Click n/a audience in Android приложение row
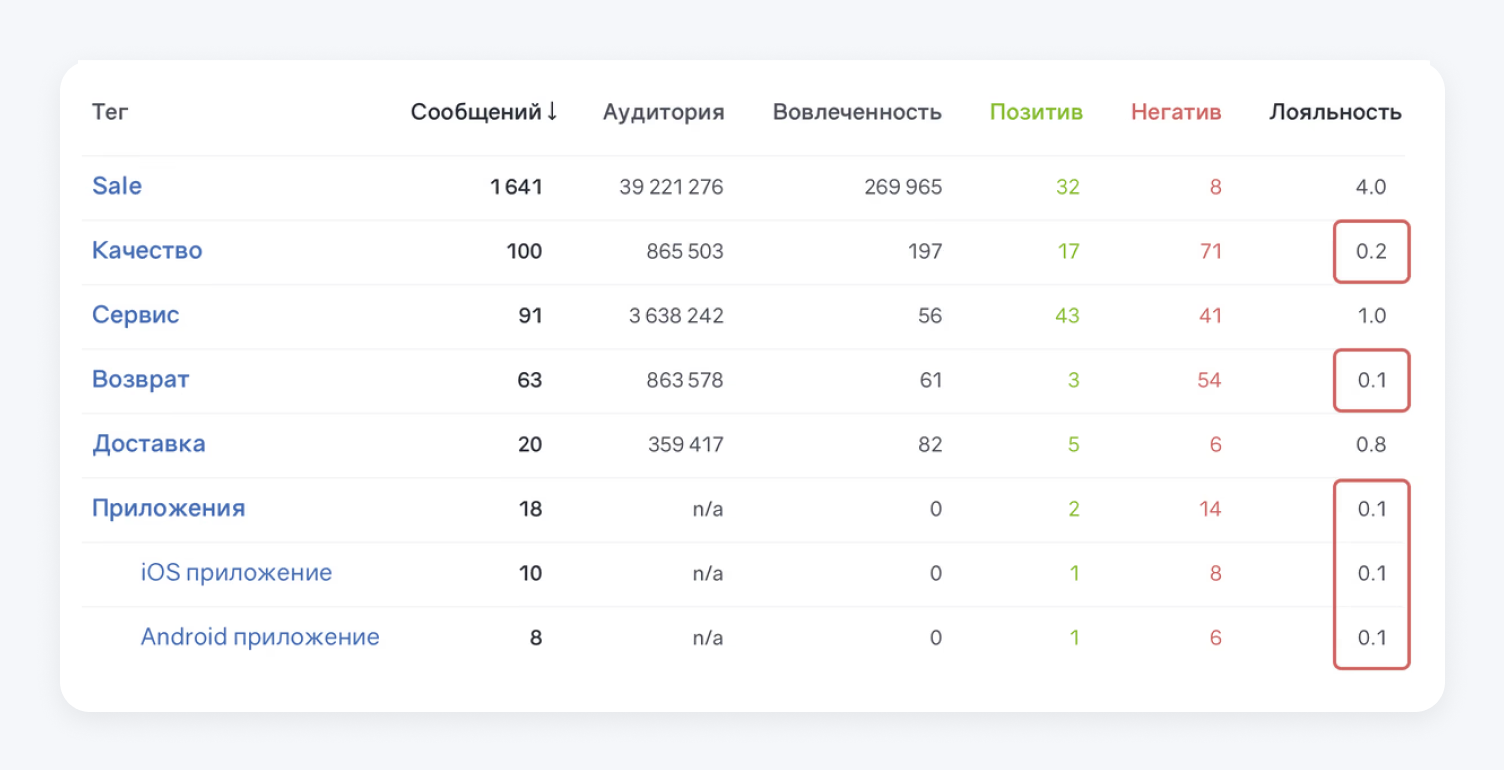 (708, 637)
